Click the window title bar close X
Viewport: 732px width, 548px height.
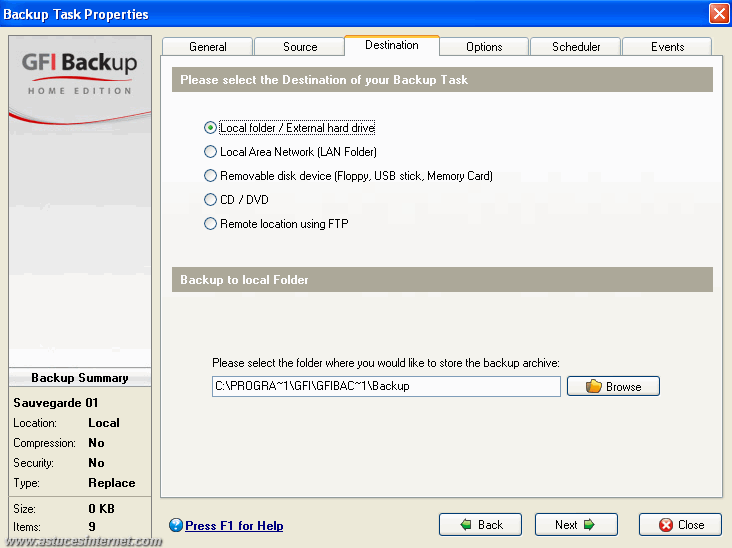pyautogui.click(x=719, y=14)
